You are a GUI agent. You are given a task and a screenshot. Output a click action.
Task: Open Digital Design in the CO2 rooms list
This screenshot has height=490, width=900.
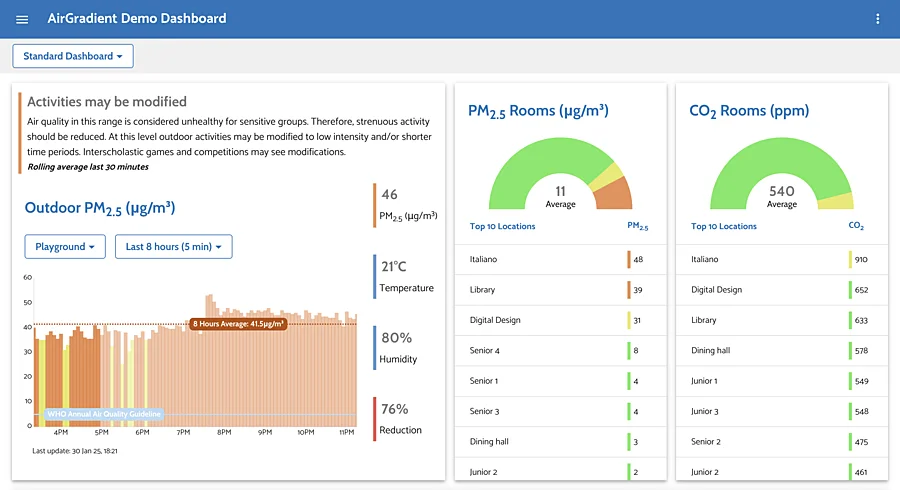(716, 290)
